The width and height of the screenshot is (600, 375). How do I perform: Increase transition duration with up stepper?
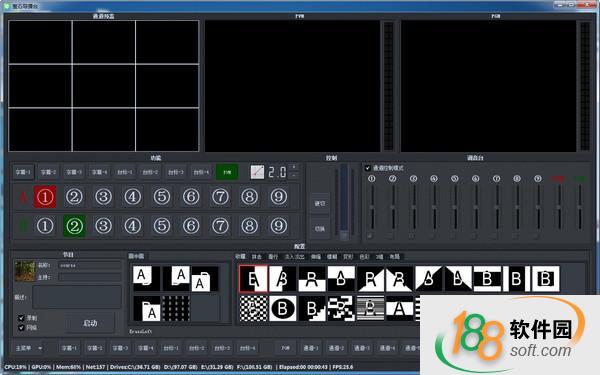pos(293,168)
